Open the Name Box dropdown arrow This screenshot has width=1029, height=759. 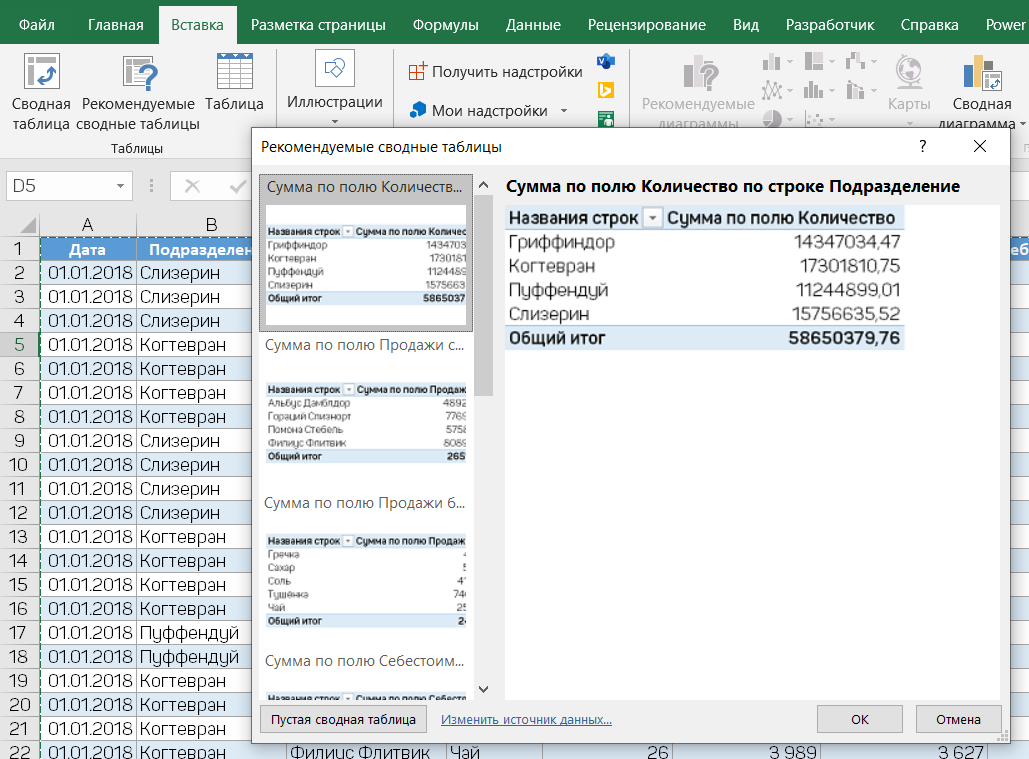(x=121, y=186)
